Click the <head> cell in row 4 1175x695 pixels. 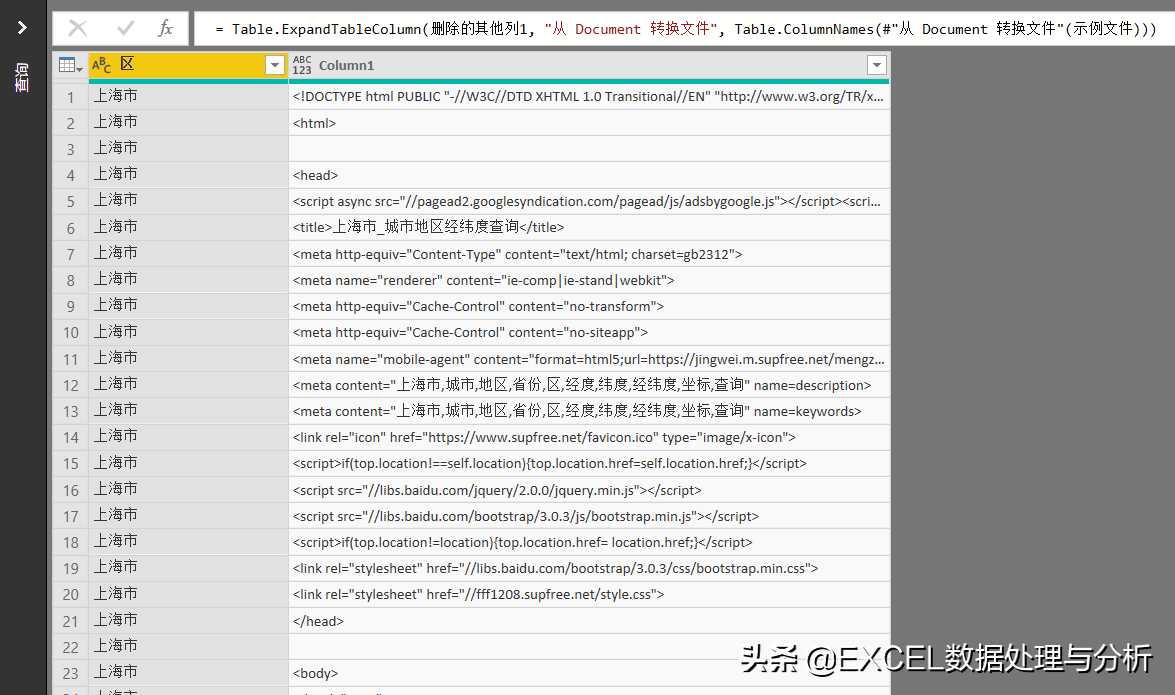(589, 175)
